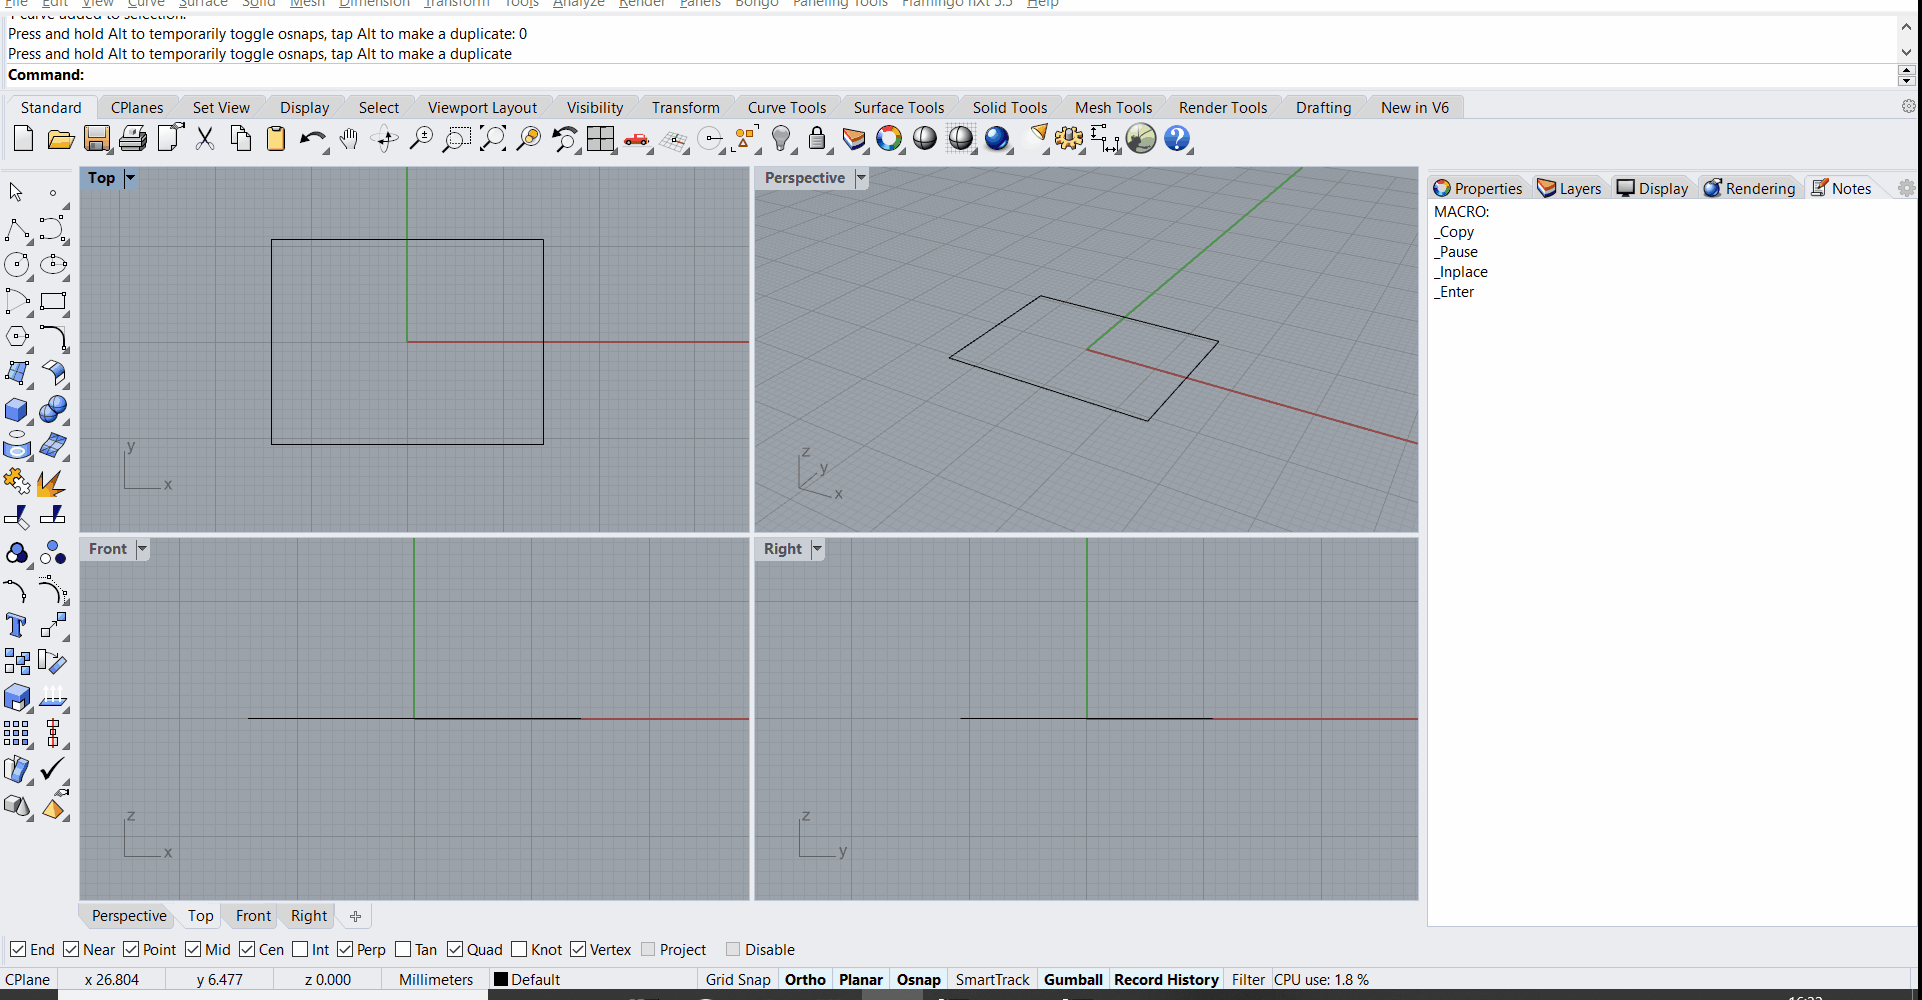Toggle the Cen osnap checkbox
Screen dimensions: 1922x1000
(247, 949)
